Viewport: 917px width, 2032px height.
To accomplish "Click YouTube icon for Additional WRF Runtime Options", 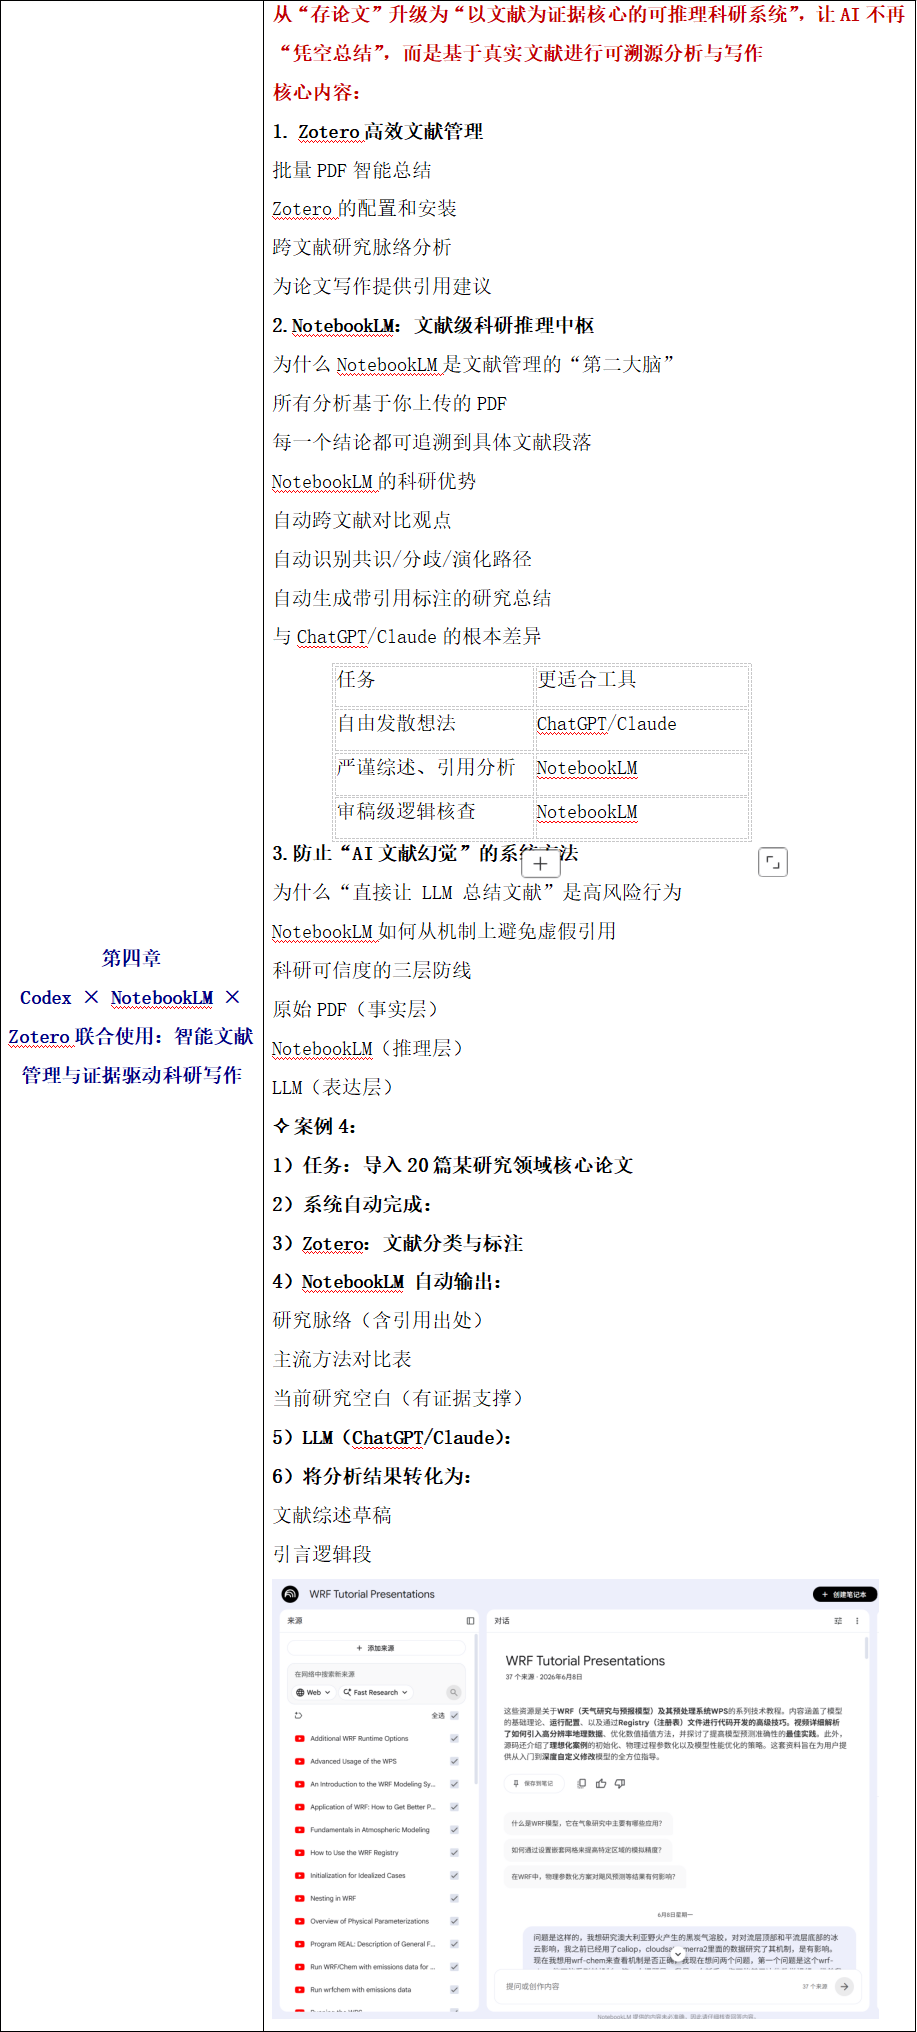I will [299, 1738].
